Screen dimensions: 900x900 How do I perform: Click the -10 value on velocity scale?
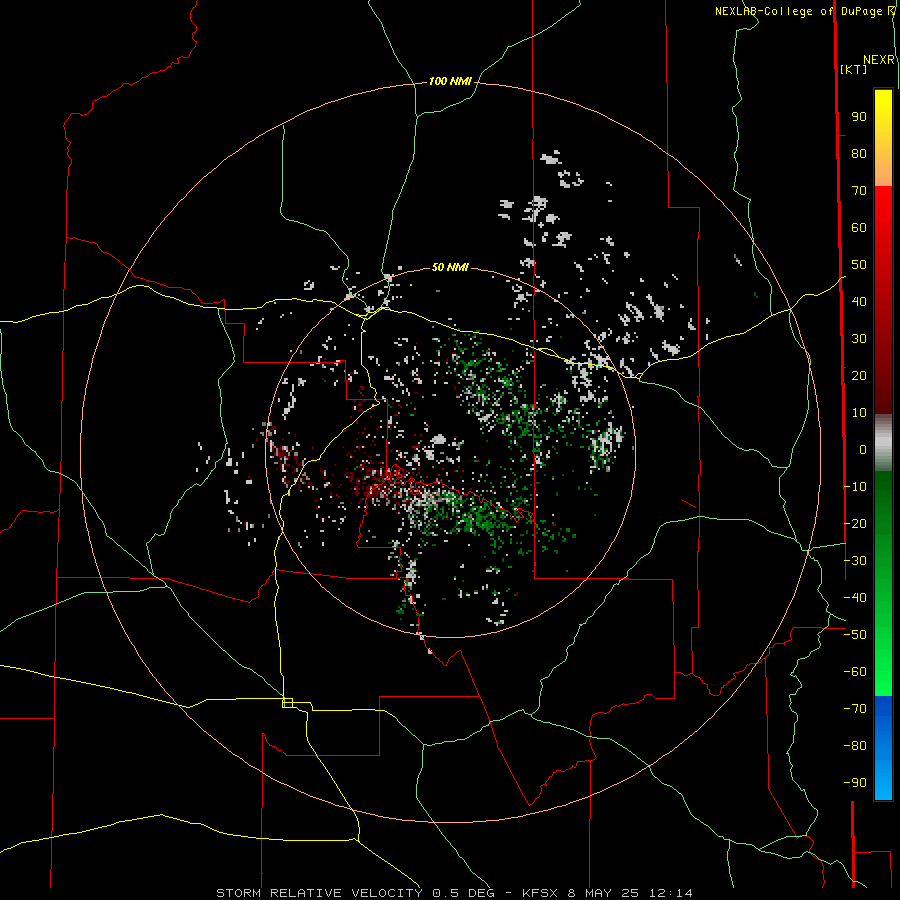point(855,487)
